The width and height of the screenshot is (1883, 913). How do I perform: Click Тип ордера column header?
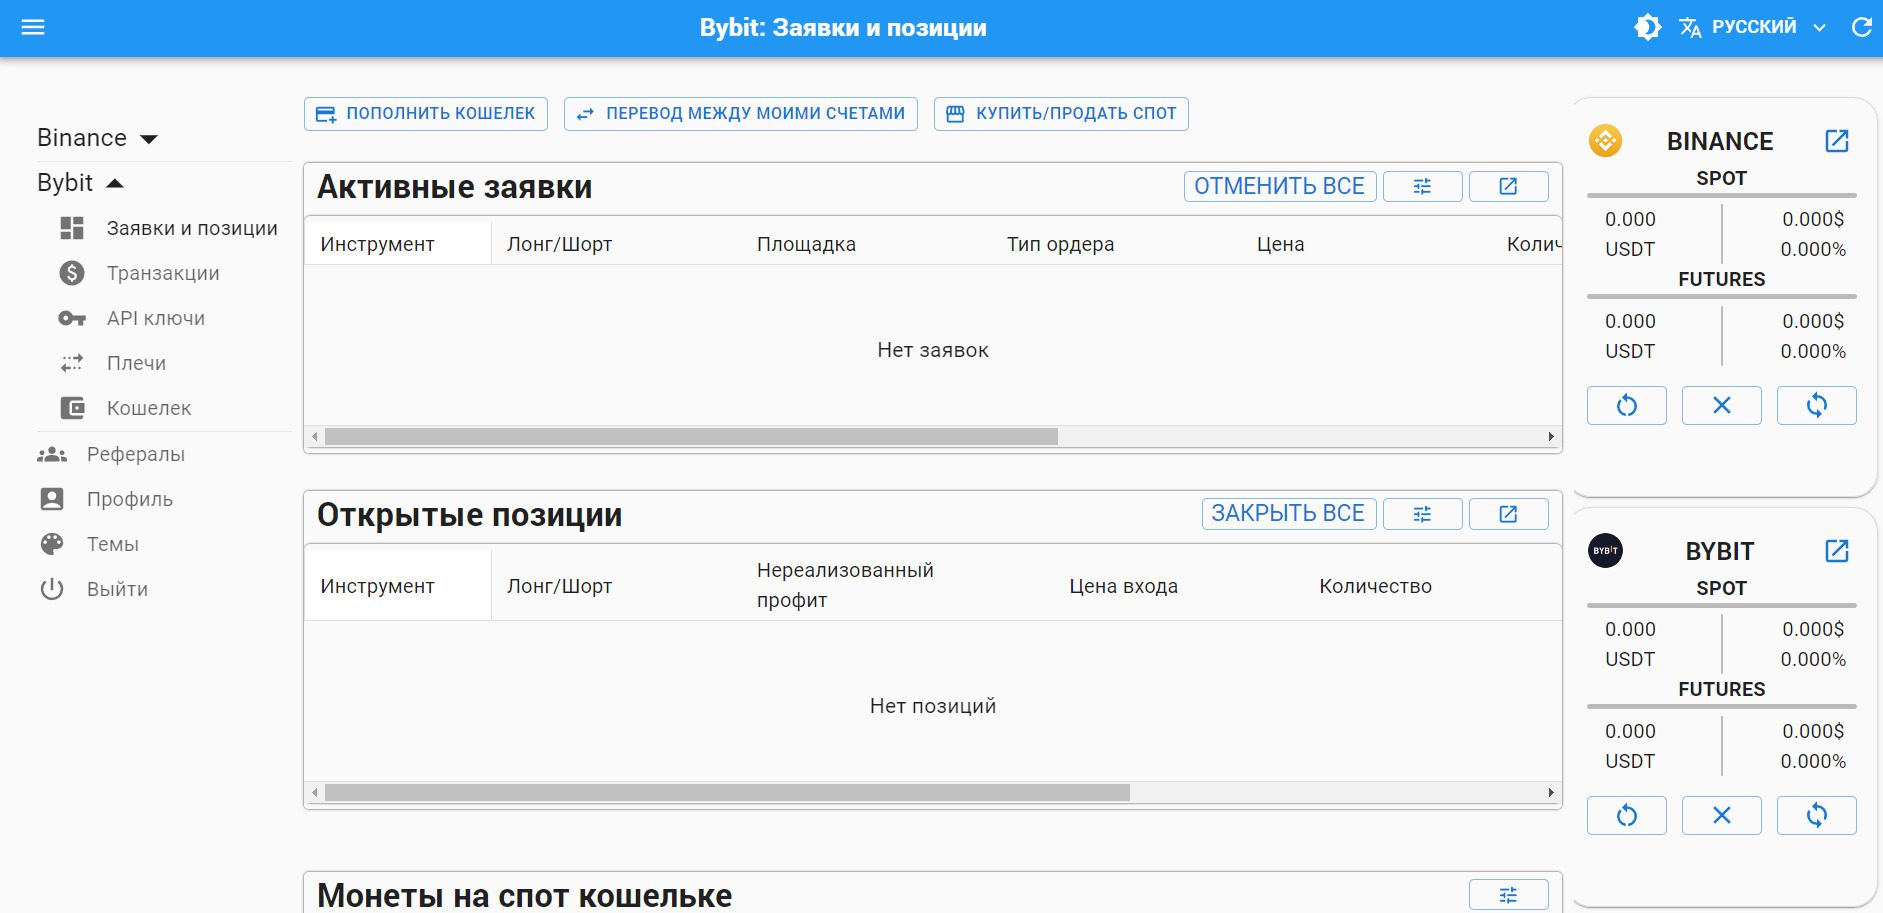coord(1060,244)
